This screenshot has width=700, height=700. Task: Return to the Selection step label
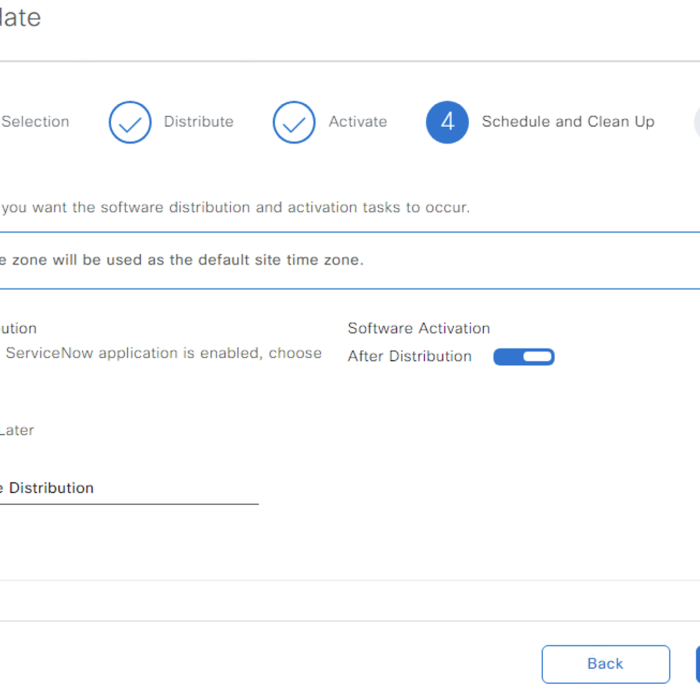35,121
